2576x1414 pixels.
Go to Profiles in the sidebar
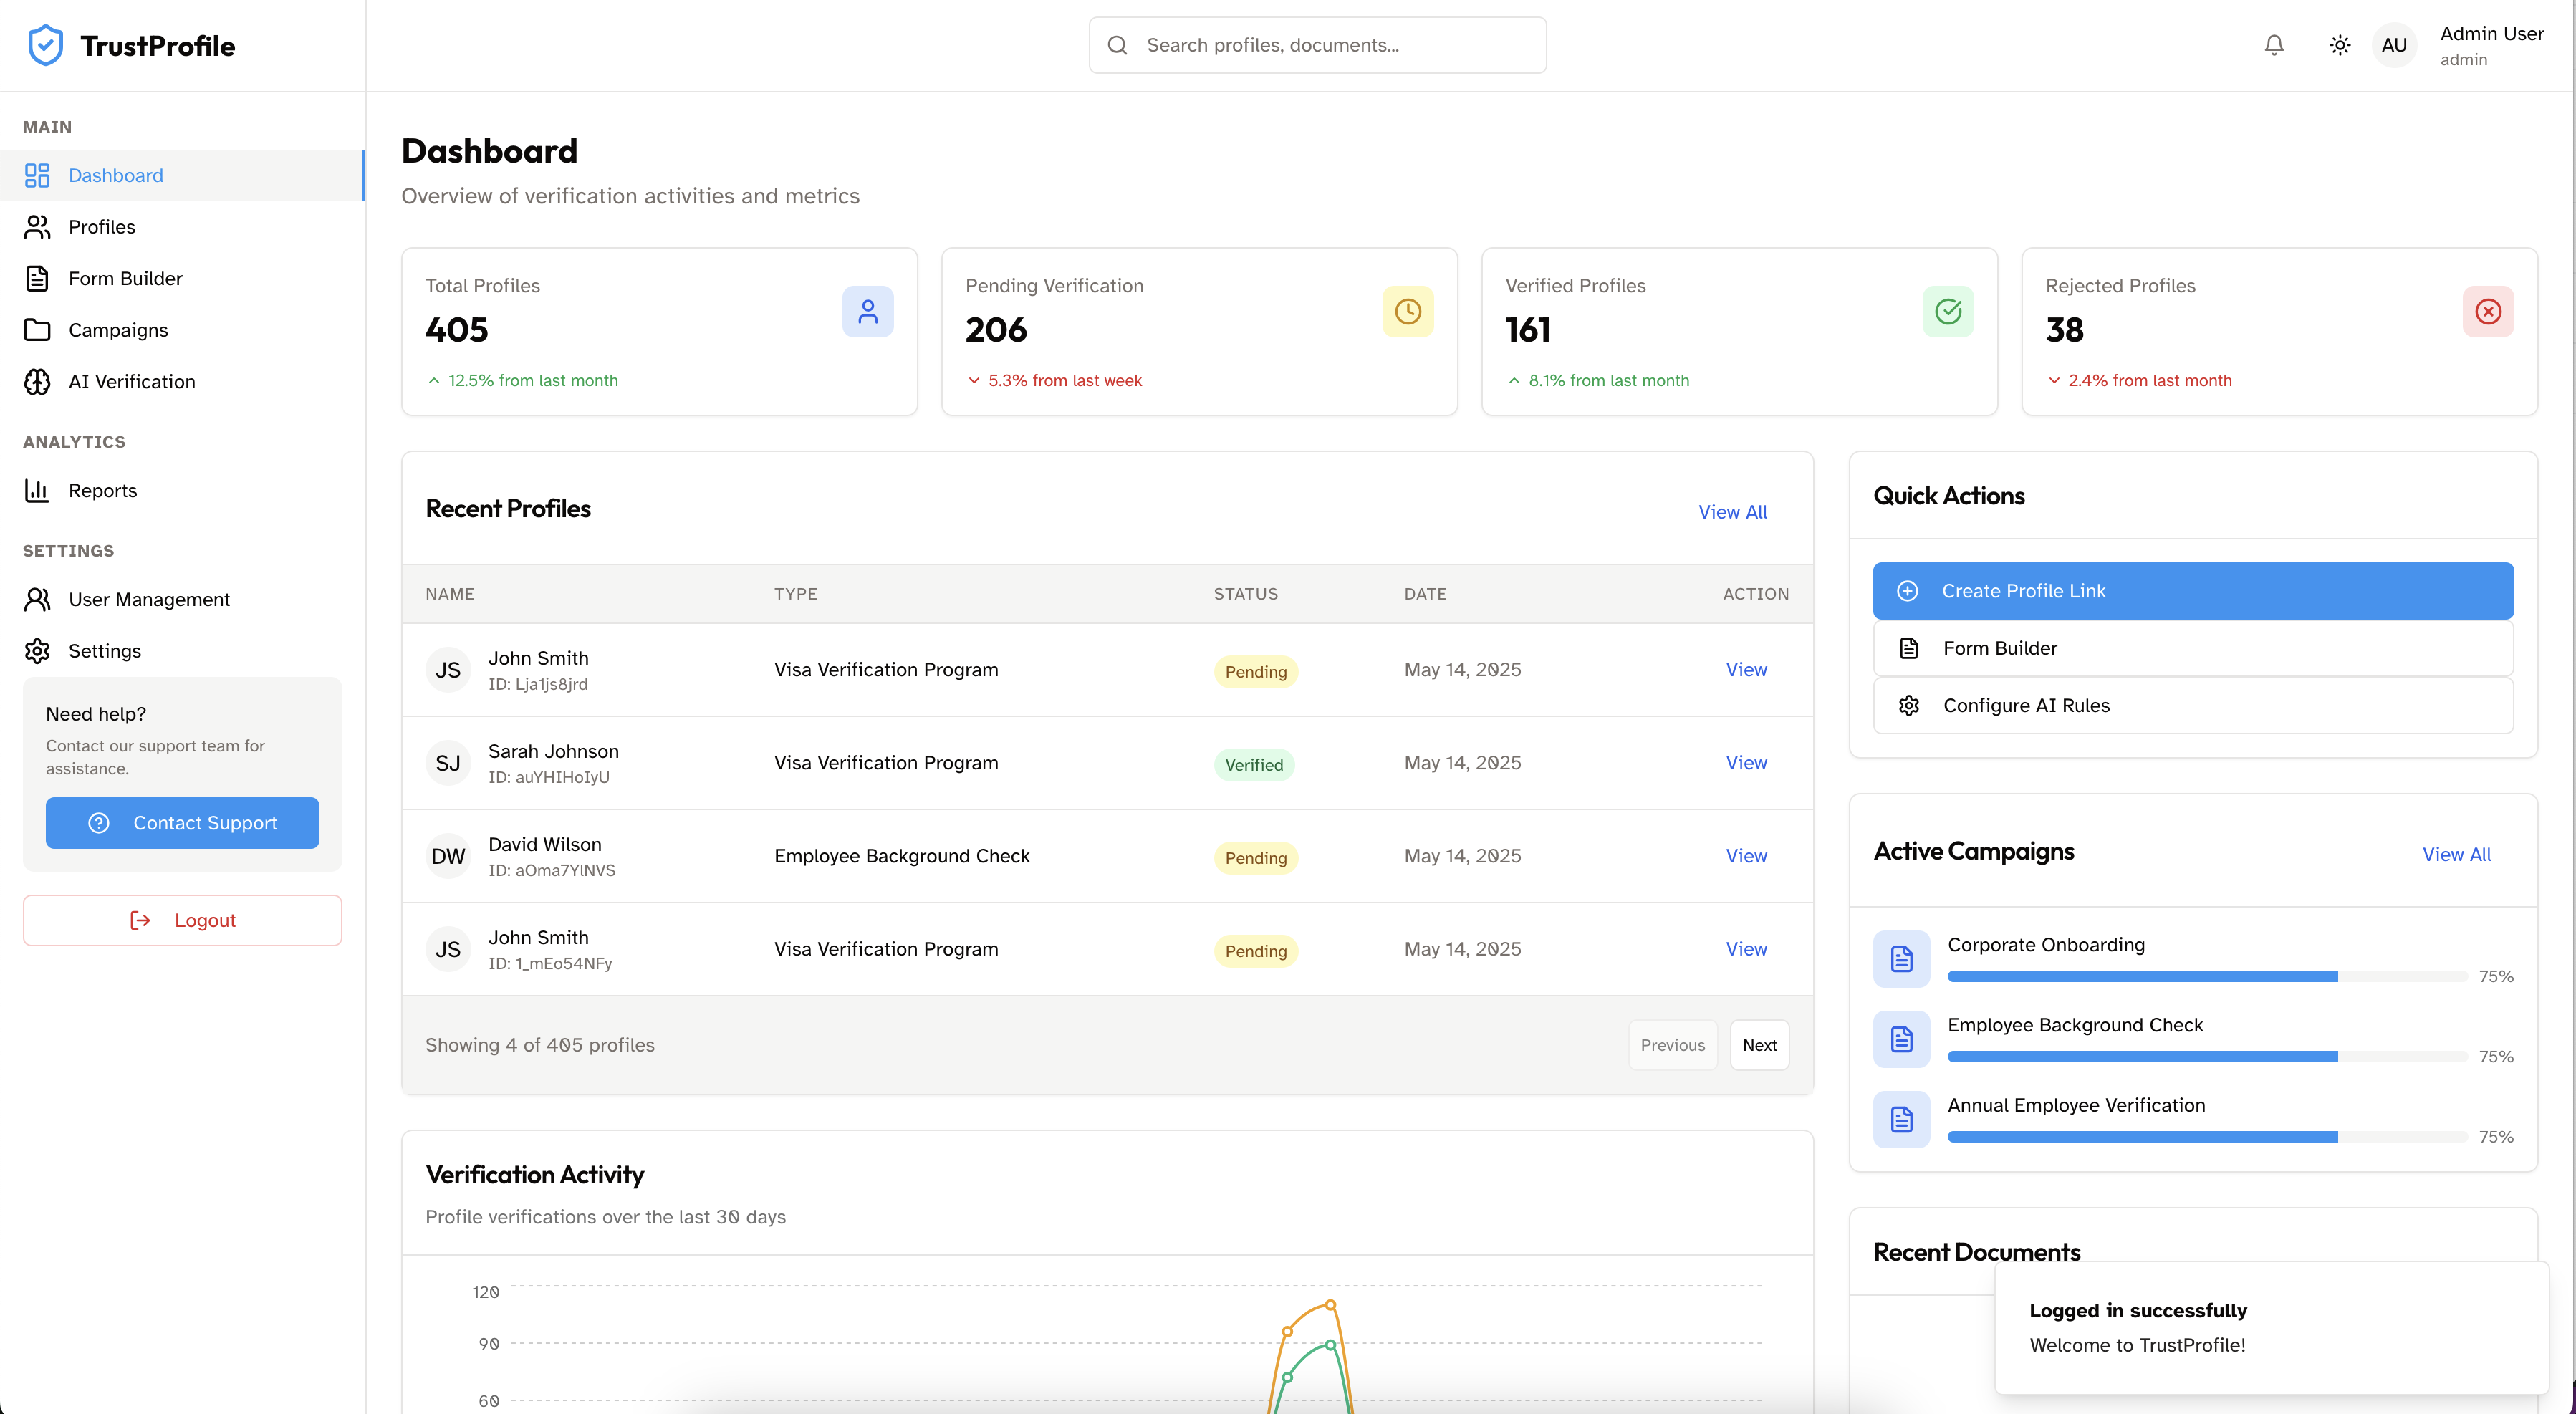tap(182, 227)
